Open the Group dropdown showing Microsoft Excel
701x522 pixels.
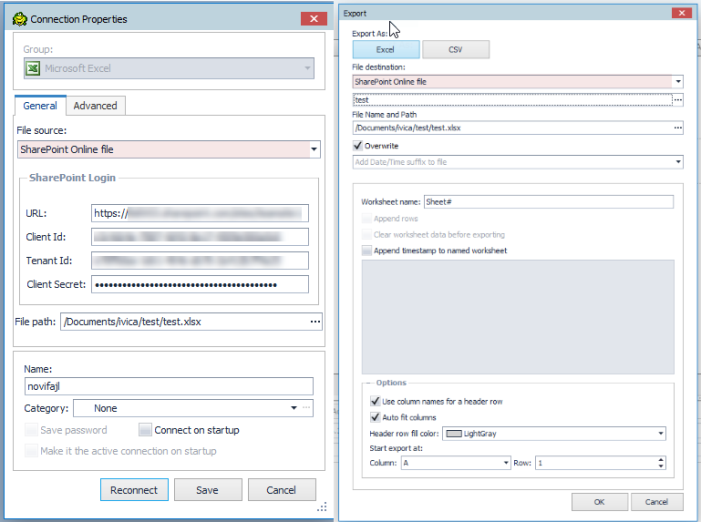169,68
